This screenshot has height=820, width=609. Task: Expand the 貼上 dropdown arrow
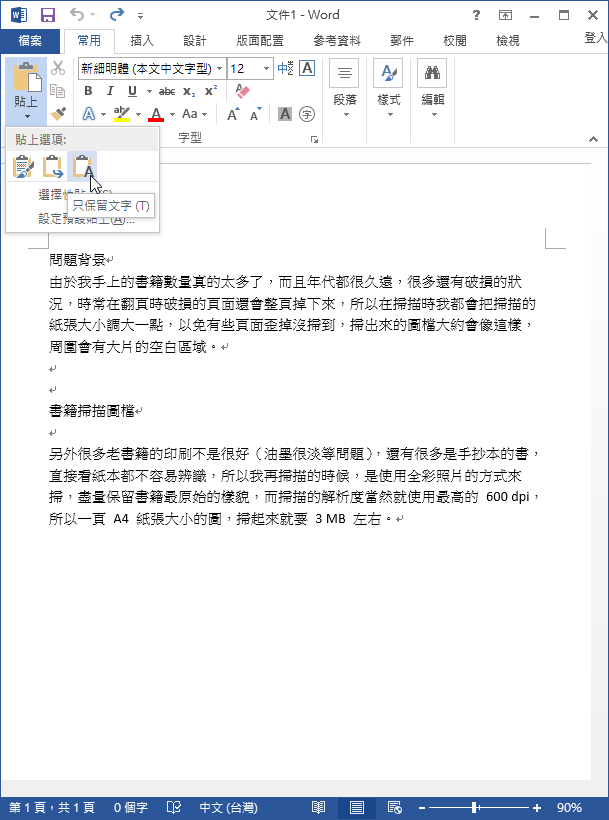27,117
